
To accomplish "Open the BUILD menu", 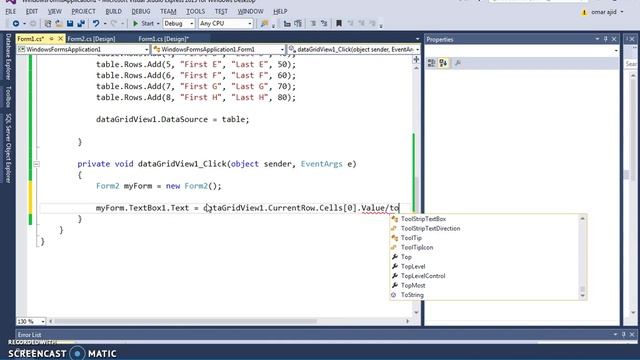I will tap(113, 11).
